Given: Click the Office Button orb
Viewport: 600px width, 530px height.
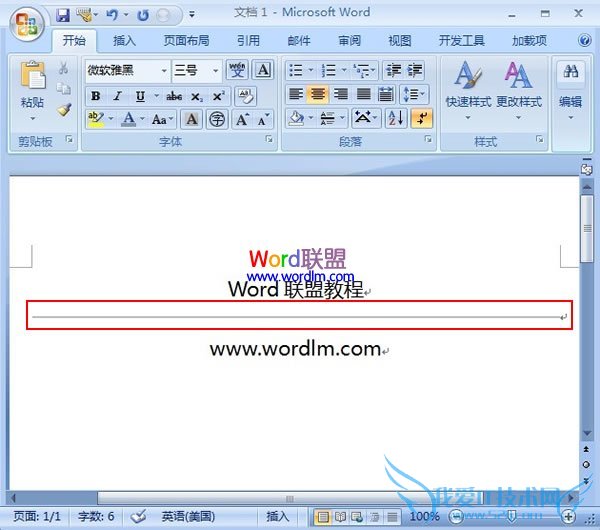Looking at the screenshot, I should pyautogui.click(x=26, y=24).
